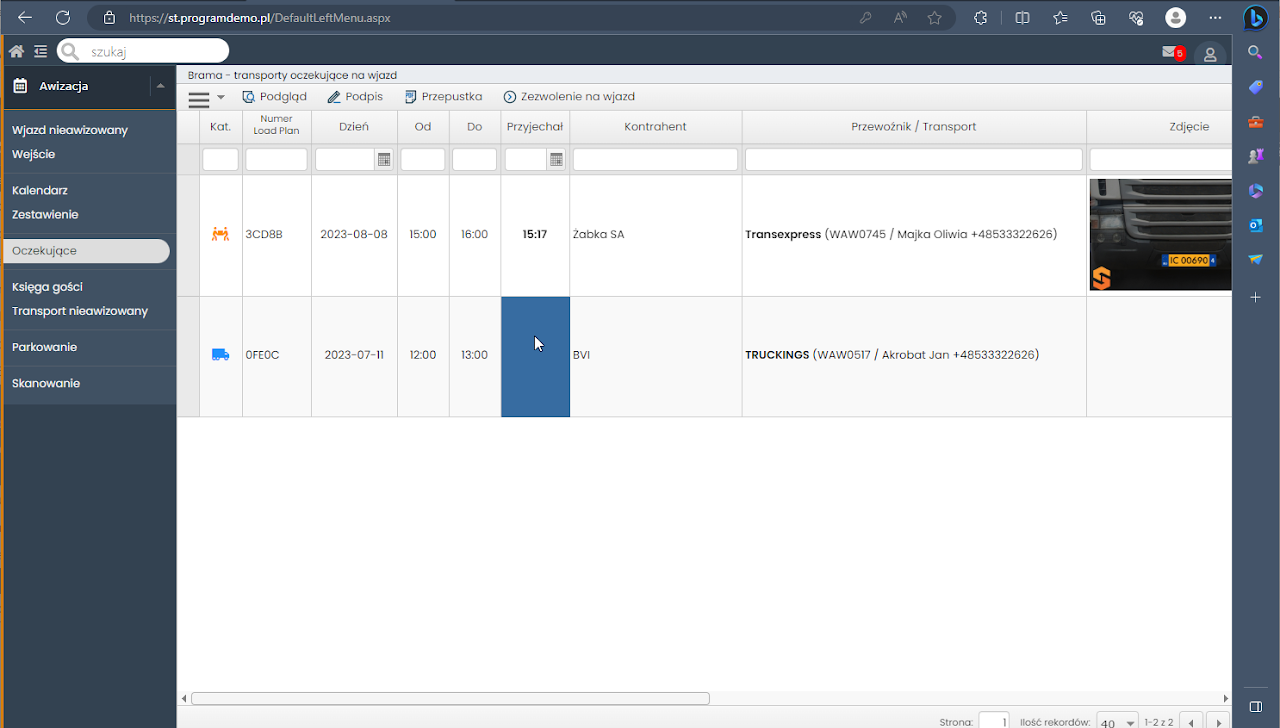Open the mail notifications icon
Image resolution: width=1280 pixels, height=728 pixels.
1170,52
